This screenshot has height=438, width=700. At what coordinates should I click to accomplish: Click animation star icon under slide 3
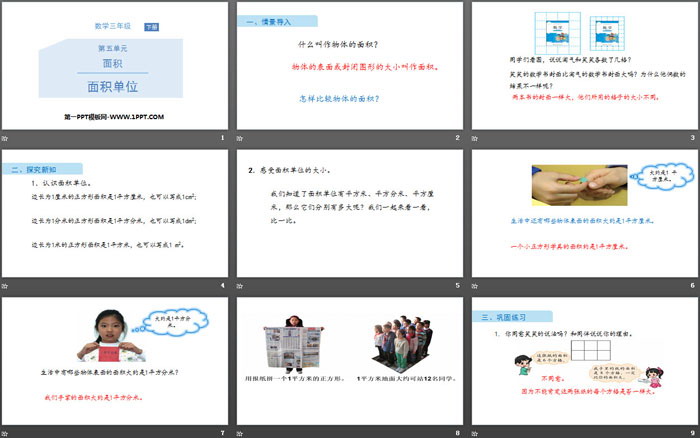pyautogui.click(x=475, y=138)
